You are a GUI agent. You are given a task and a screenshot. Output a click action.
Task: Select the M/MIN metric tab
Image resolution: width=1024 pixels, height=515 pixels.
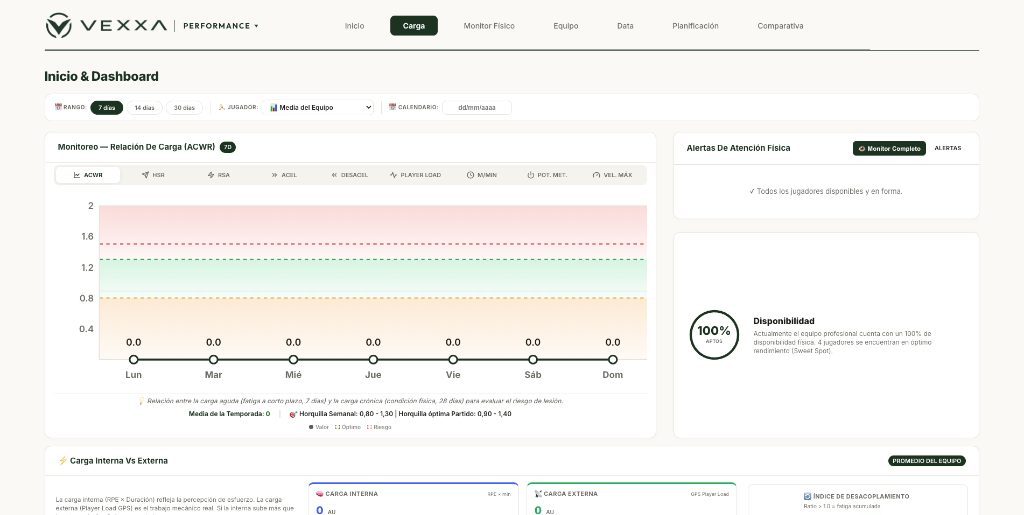[482, 175]
